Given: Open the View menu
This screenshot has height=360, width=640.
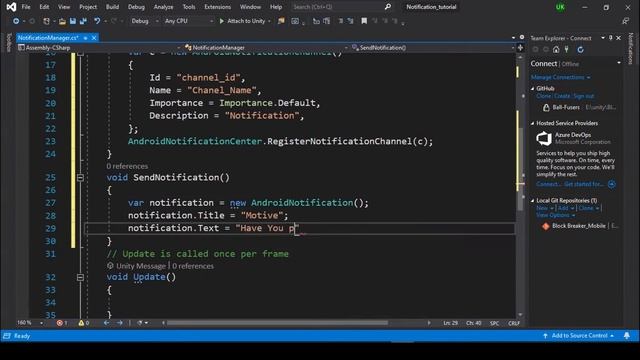Looking at the screenshot, I should coord(64,7).
